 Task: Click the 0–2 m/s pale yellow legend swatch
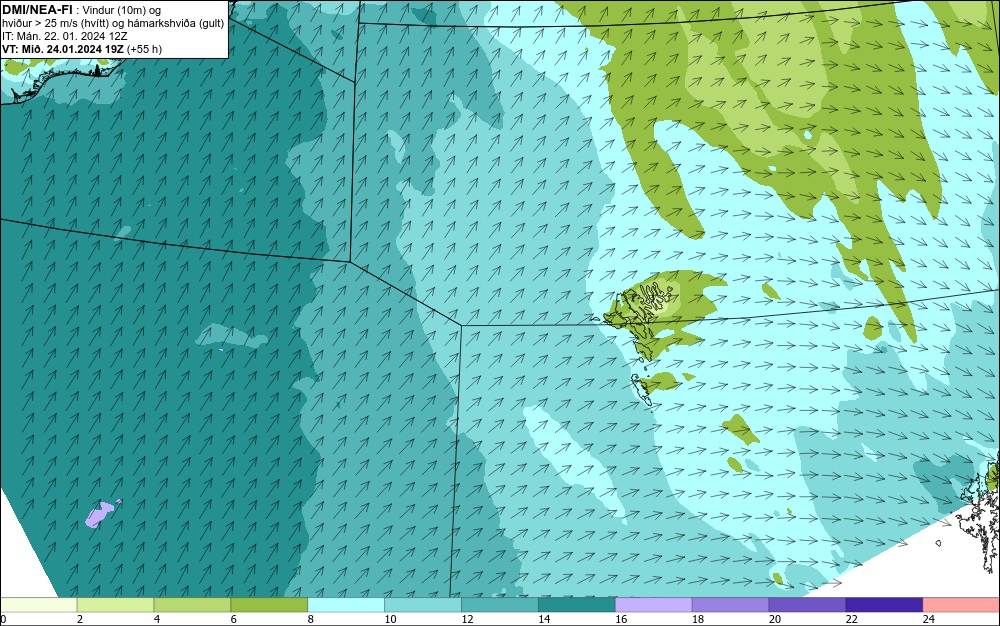click(x=38, y=605)
